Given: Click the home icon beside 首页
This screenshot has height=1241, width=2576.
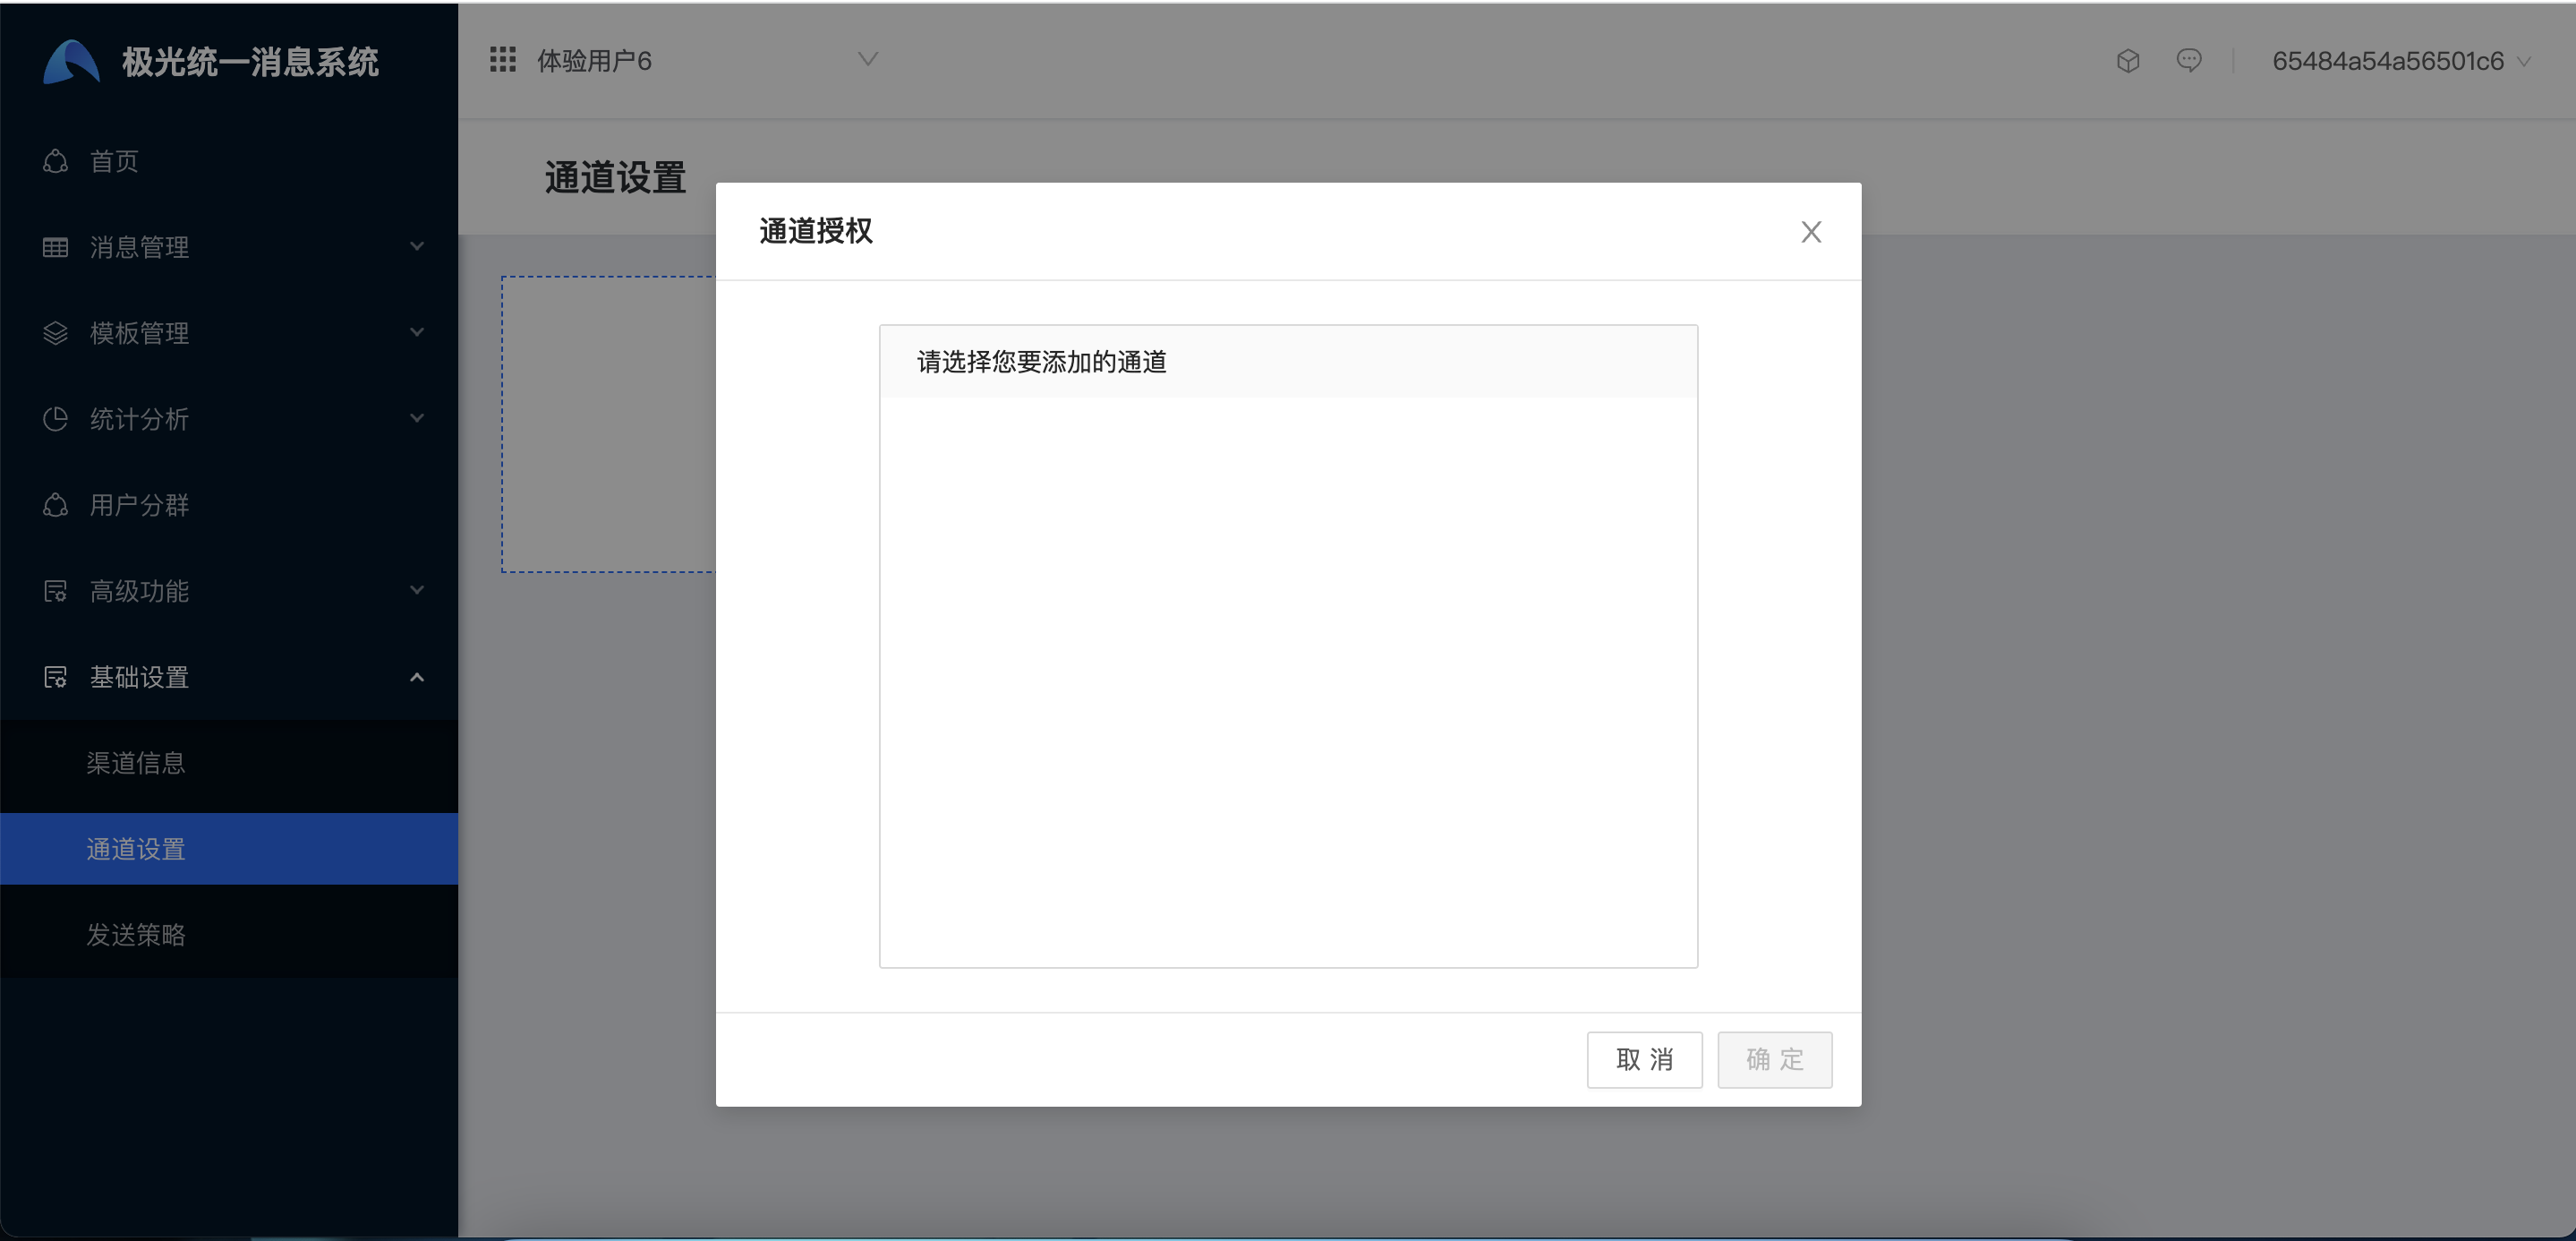Looking at the screenshot, I should pyautogui.click(x=56, y=161).
